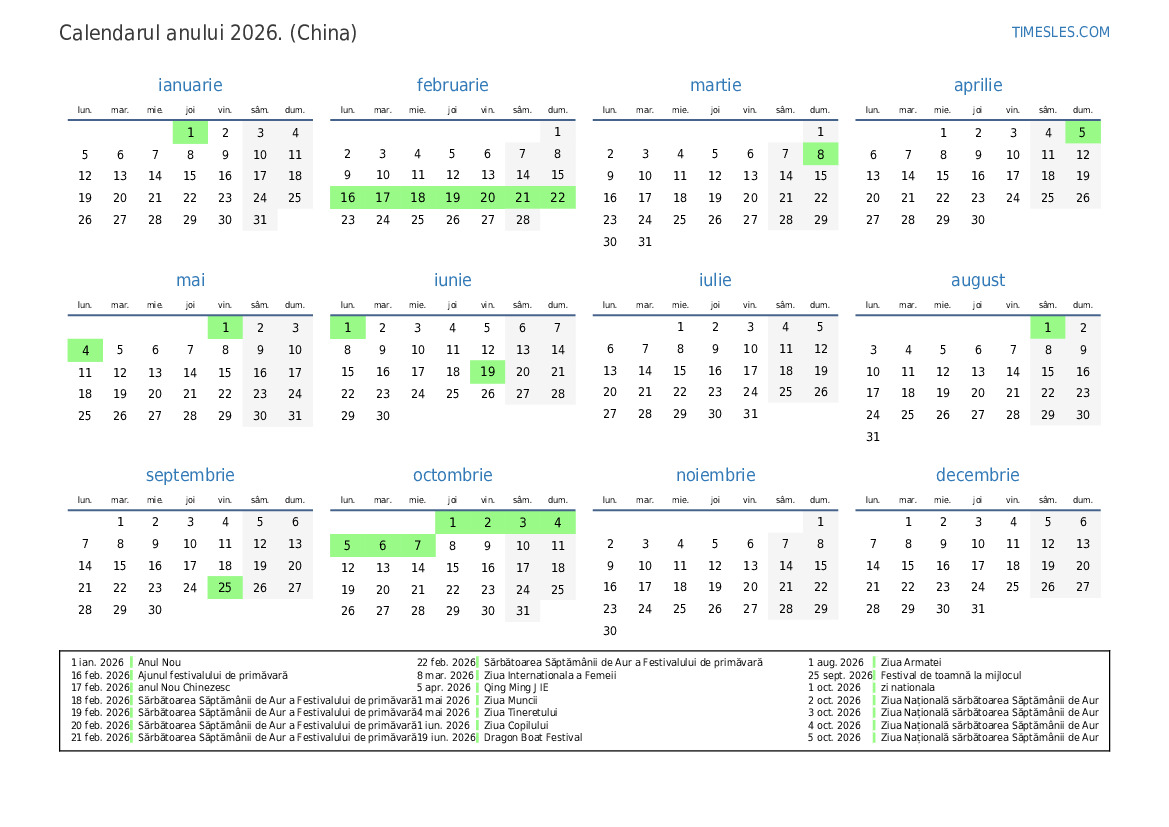Click the title "Calendarul anului 2026. (China)"
1169x827 pixels.
pos(208,33)
